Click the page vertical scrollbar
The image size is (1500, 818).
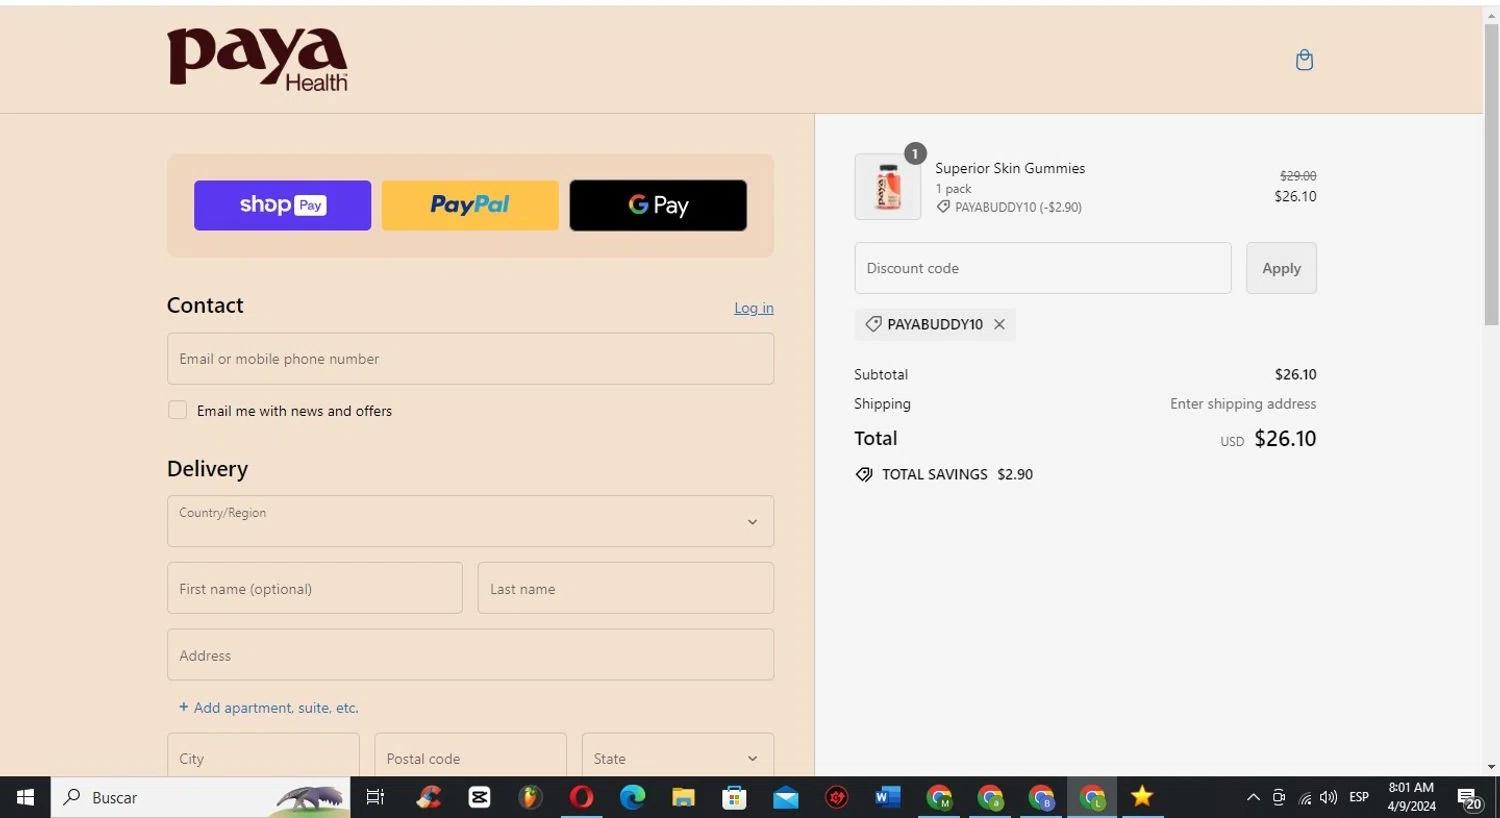tap(1491, 175)
